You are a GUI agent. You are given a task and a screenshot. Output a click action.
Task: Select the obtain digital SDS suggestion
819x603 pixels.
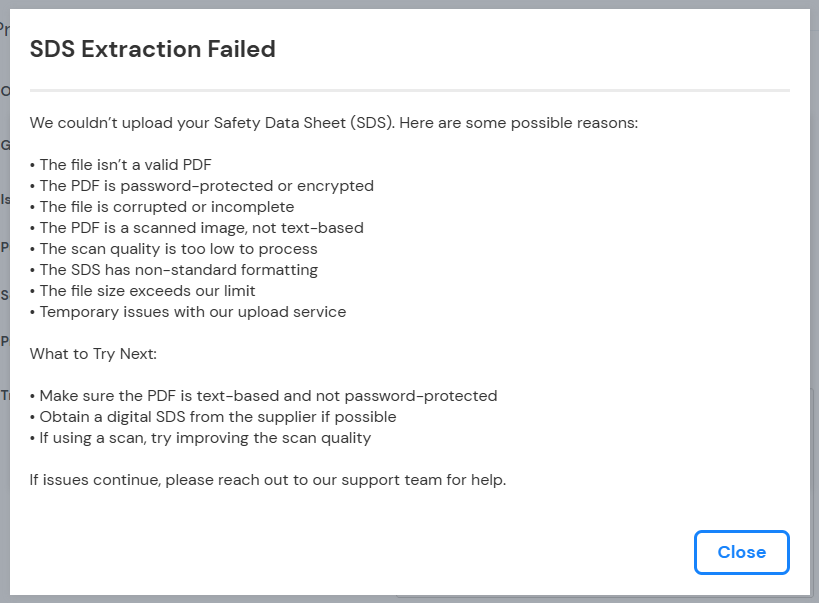click(x=213, y=416)
